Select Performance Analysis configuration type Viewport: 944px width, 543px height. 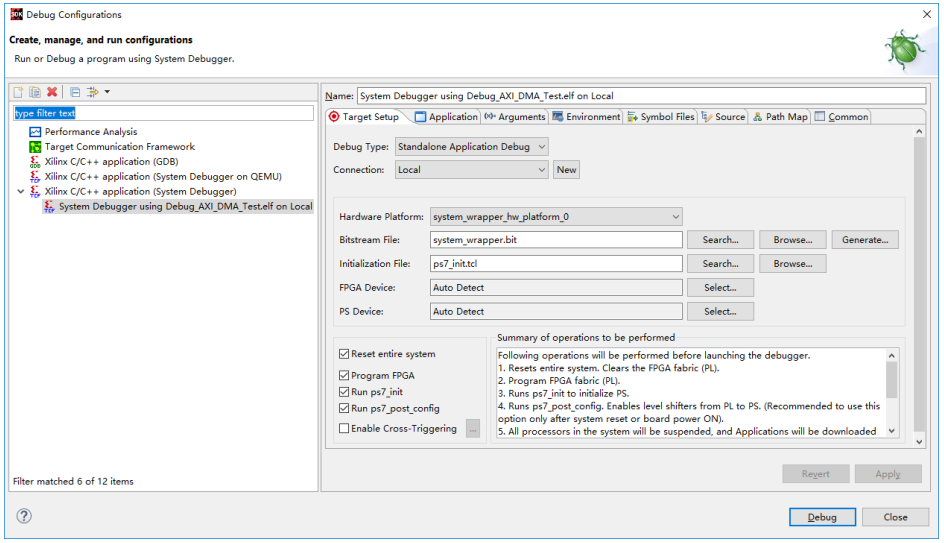[90, 132]
